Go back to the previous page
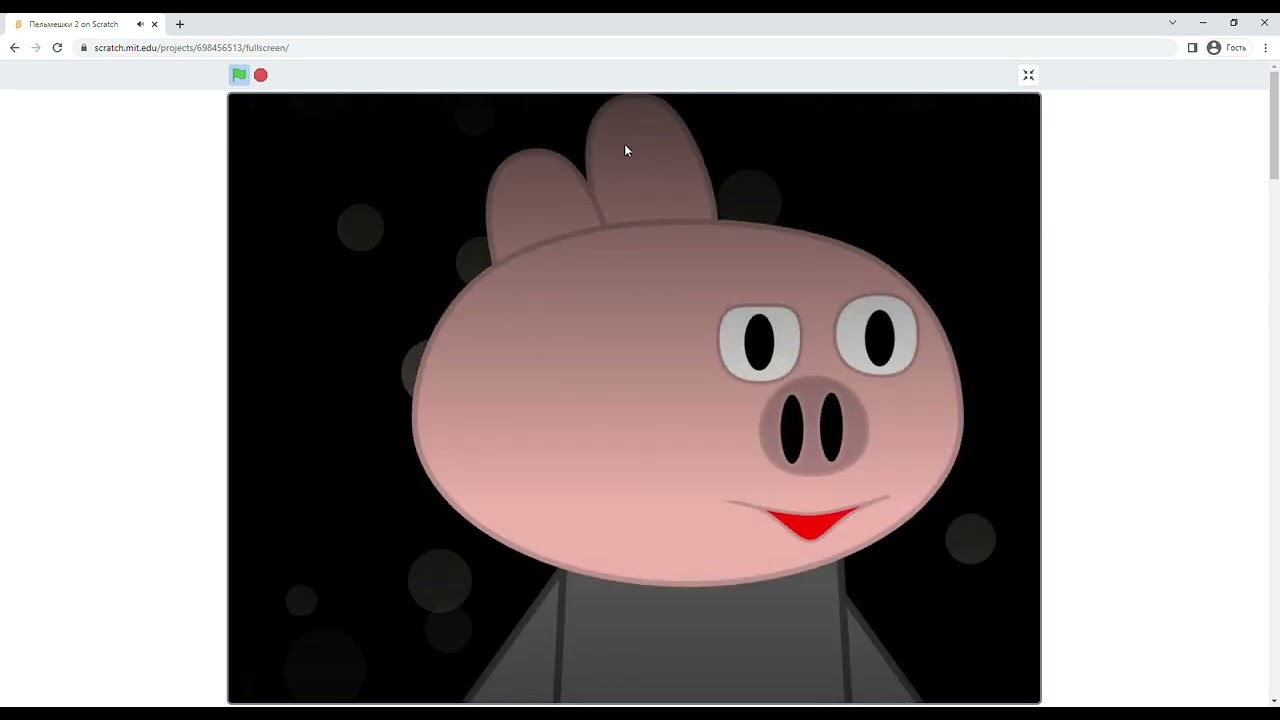Image resolution: width=1280 pixels, height=720 pixels. (x=14, y=48)
